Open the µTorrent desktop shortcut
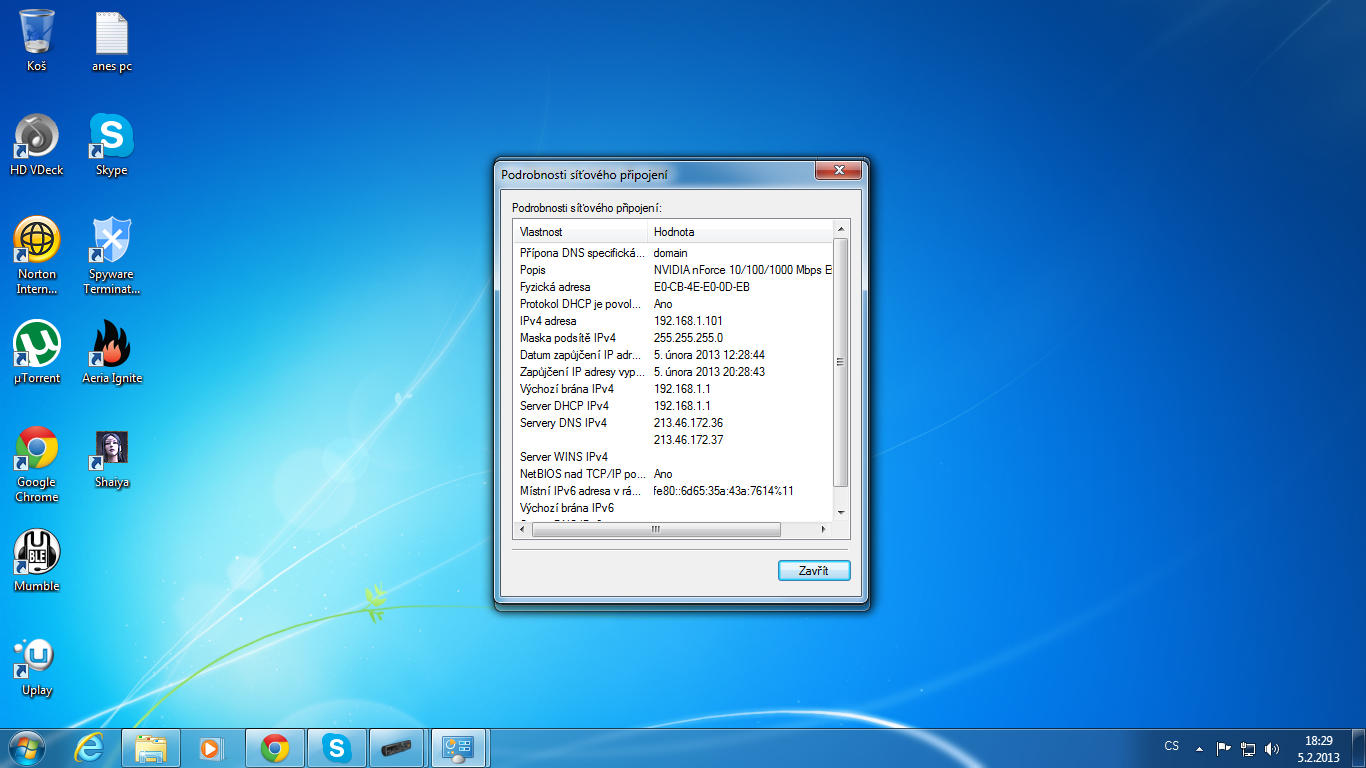This screenshot has height=768, width=1366. pos(37,346)
